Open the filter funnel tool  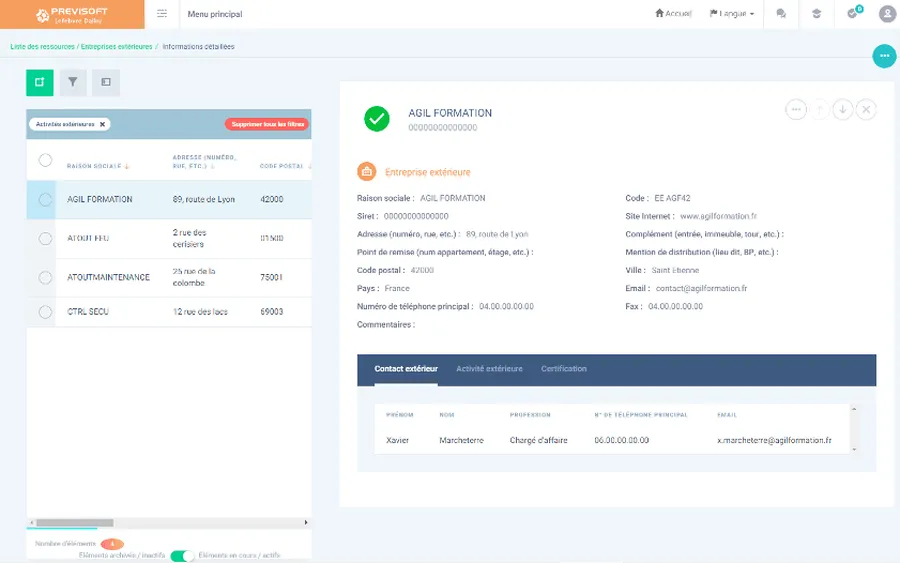pos(73,83)
